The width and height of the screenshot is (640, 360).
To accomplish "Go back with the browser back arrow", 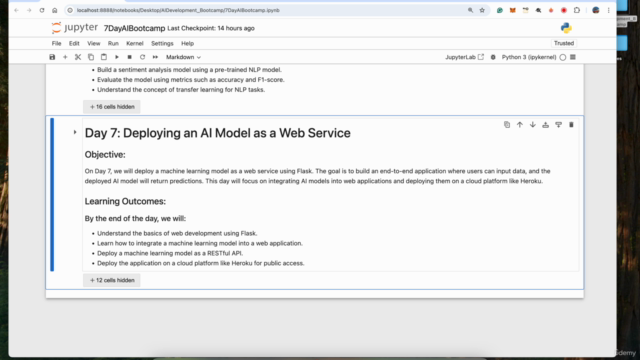I will (16, 10).
